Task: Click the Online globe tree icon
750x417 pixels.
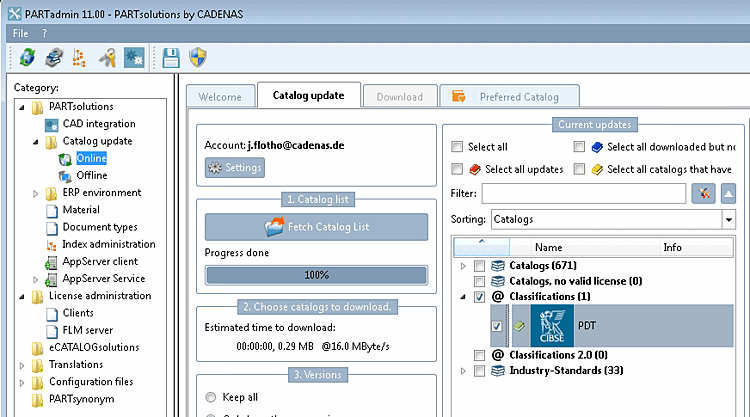Action: coord(65,159)
